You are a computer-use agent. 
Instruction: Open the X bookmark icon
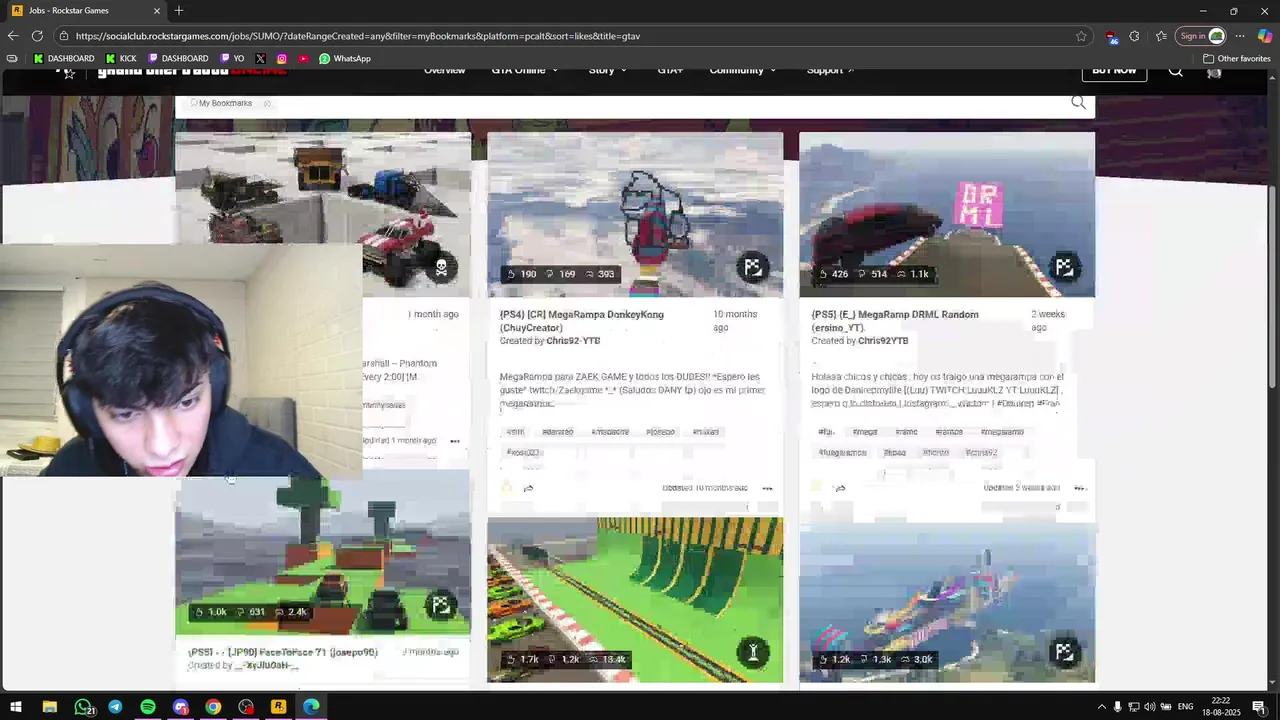(x=261, y=59)
